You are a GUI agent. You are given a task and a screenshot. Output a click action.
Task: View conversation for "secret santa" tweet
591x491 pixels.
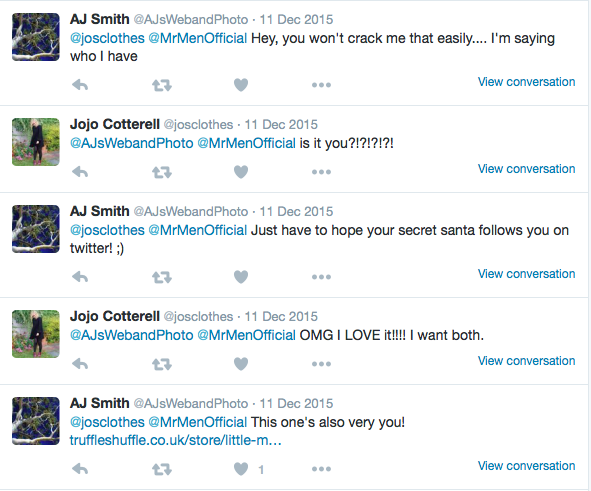[x=526, y=274]
